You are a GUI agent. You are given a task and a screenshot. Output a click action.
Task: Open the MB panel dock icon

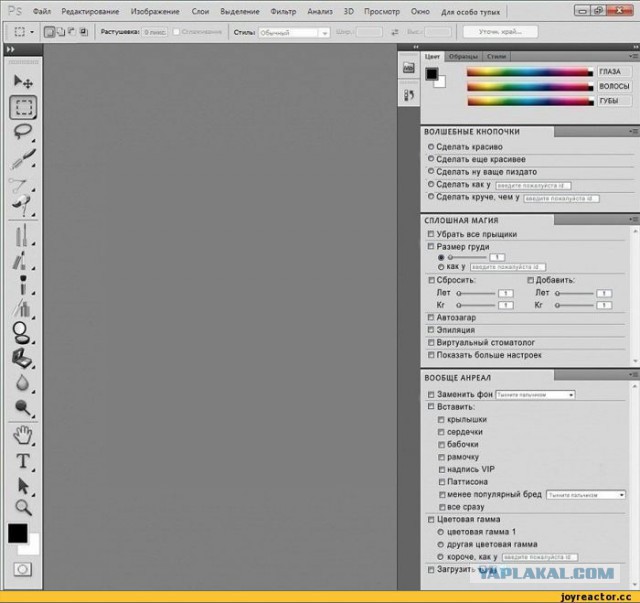[x=409, y=67]
